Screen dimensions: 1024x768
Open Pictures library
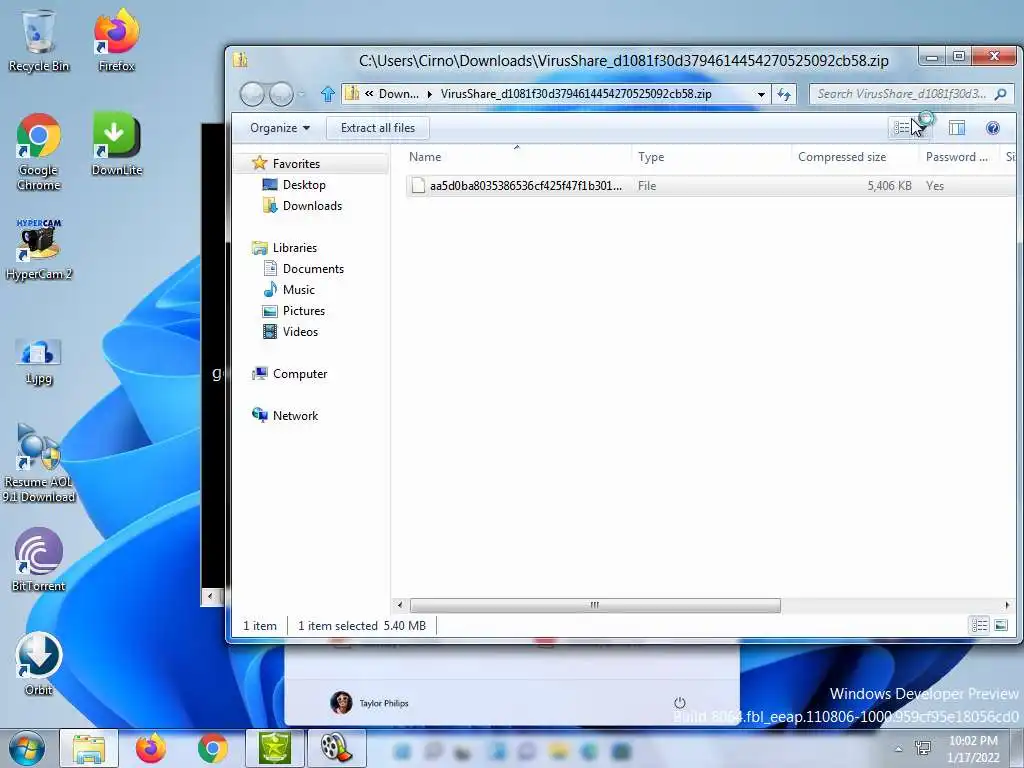tap(304, 310)
